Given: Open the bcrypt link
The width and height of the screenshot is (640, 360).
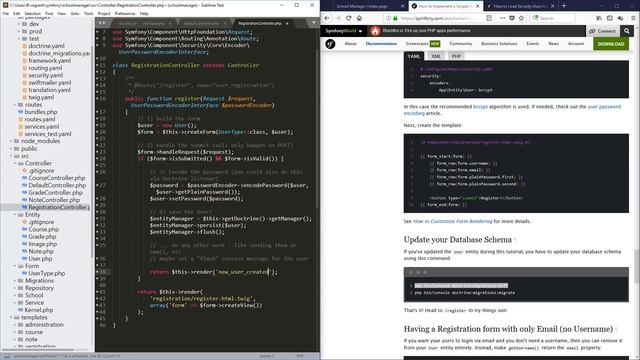Looking at the screenshot, I should 480,107.
